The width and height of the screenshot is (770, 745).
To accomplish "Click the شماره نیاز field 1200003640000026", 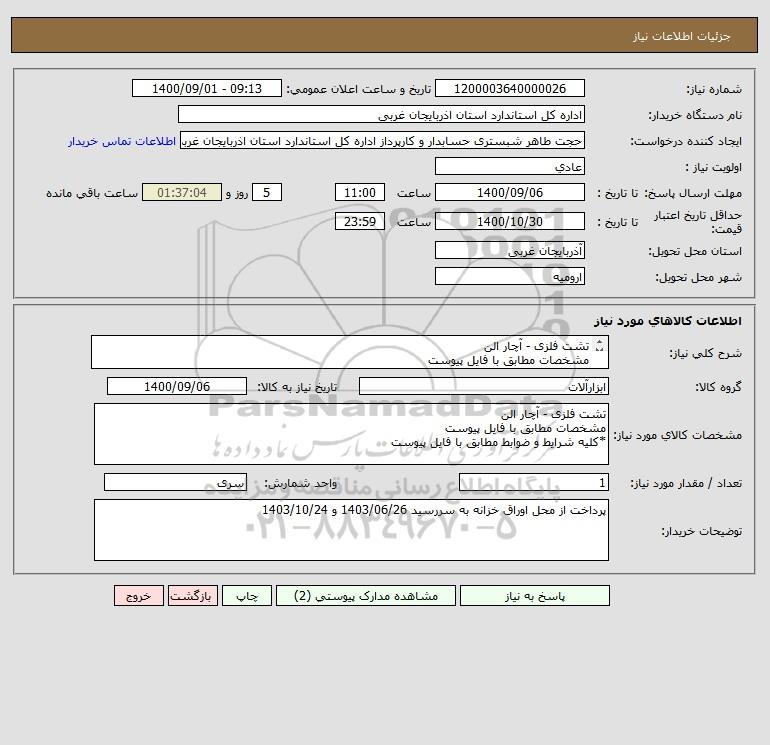I will 510,88.
